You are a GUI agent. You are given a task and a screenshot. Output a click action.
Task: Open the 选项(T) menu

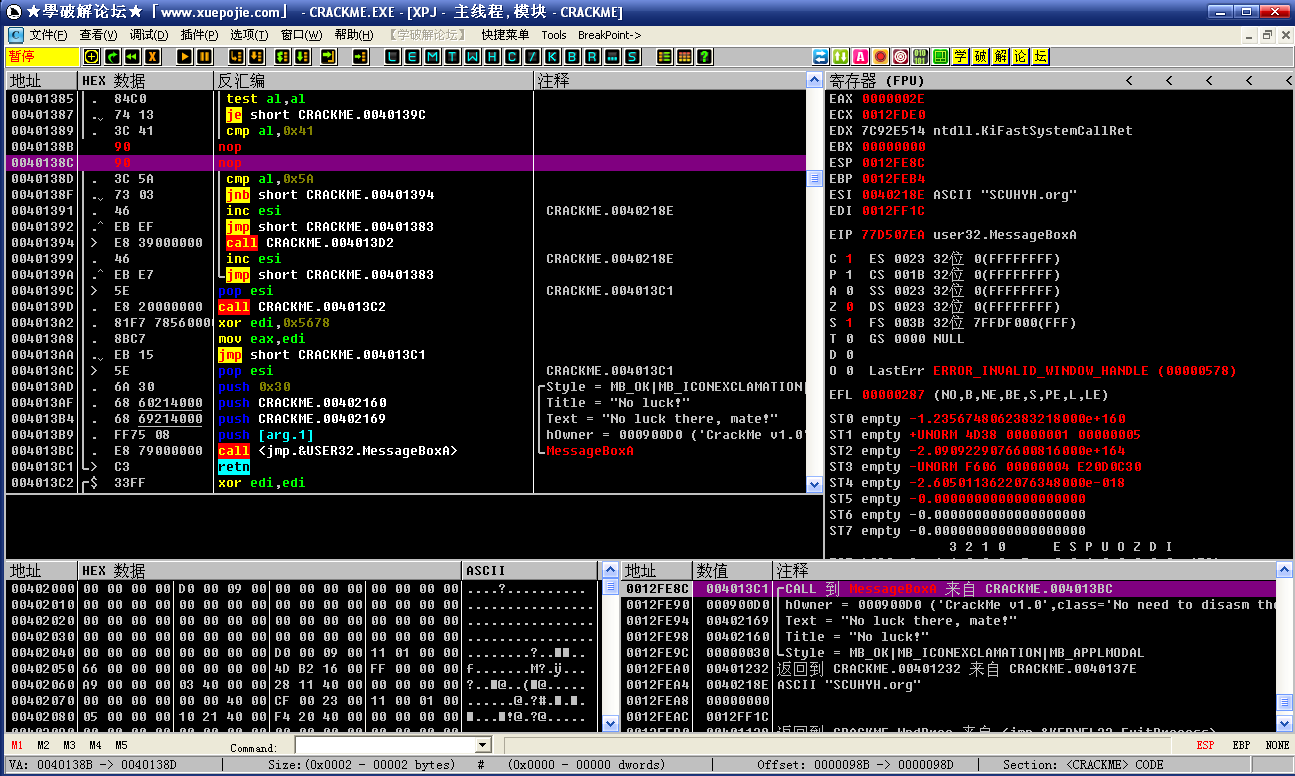pos(249,35)
